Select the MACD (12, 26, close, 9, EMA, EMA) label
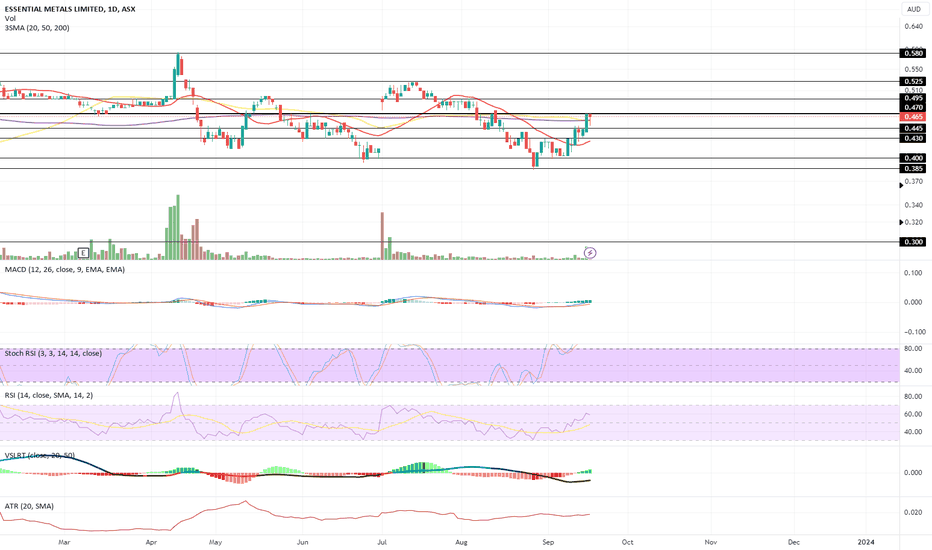The image size is (932, 550). click(65, 269)
